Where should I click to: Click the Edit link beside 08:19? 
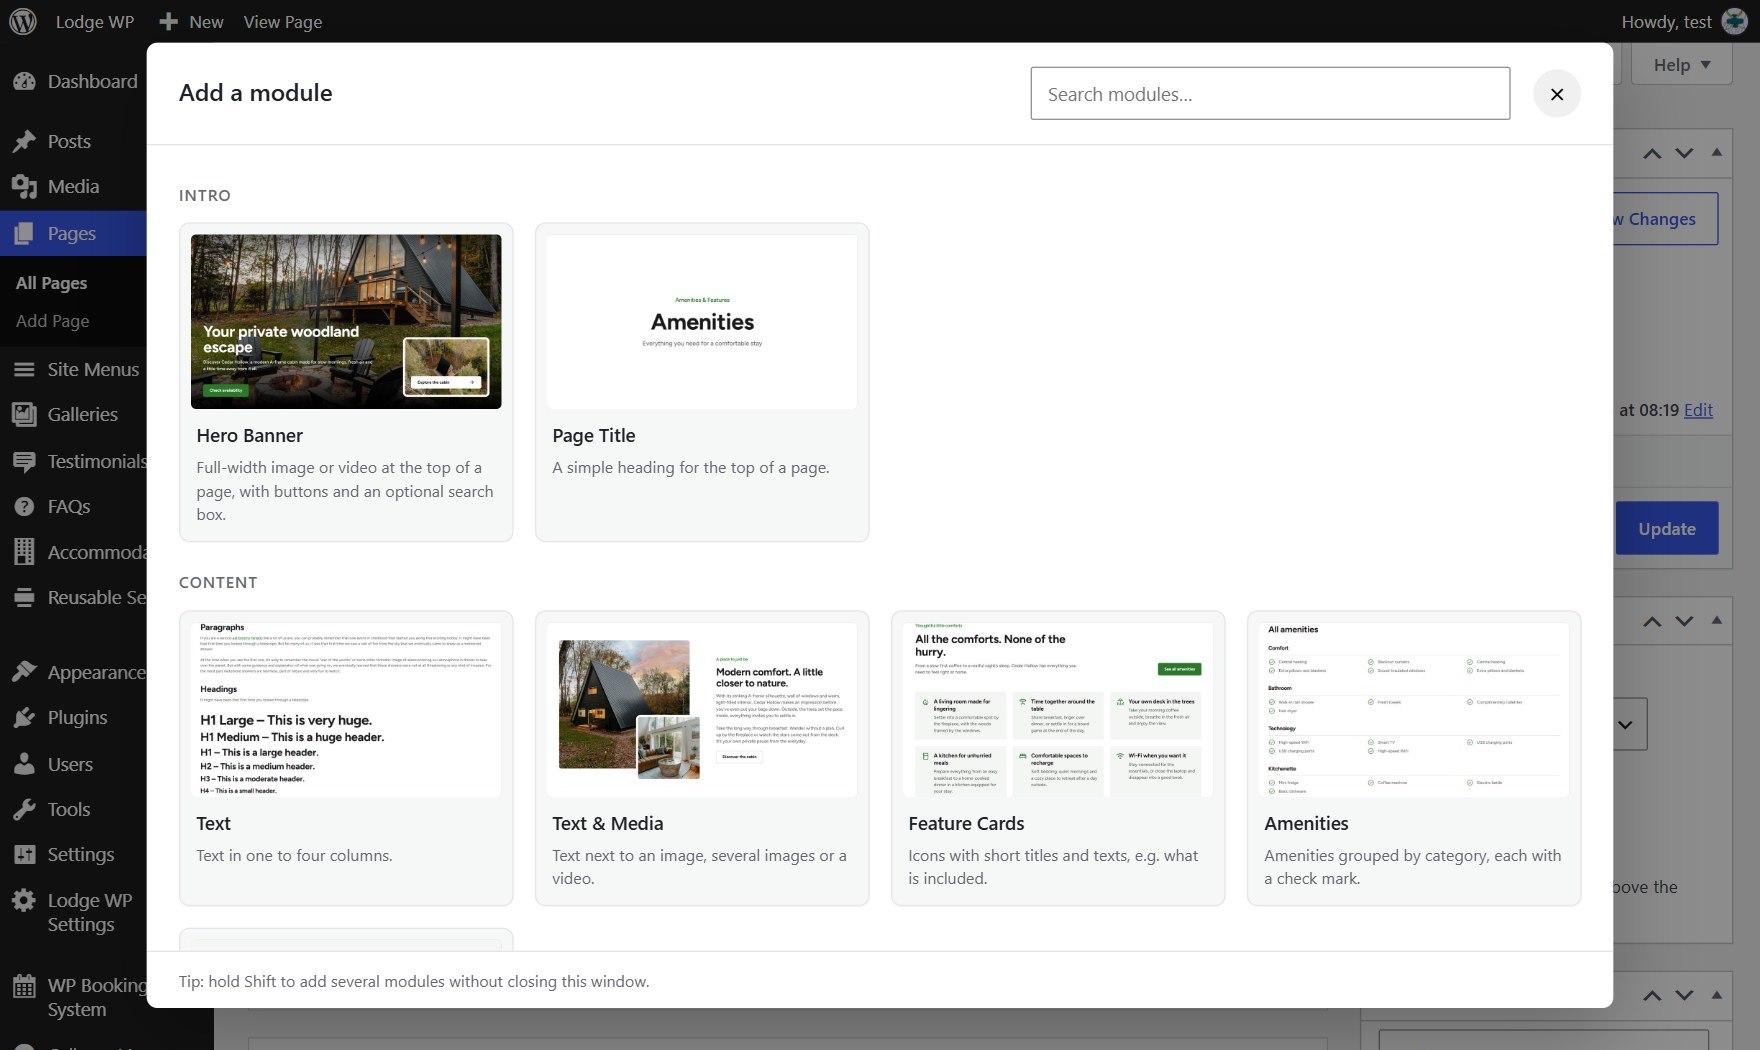coord(1698,410)
